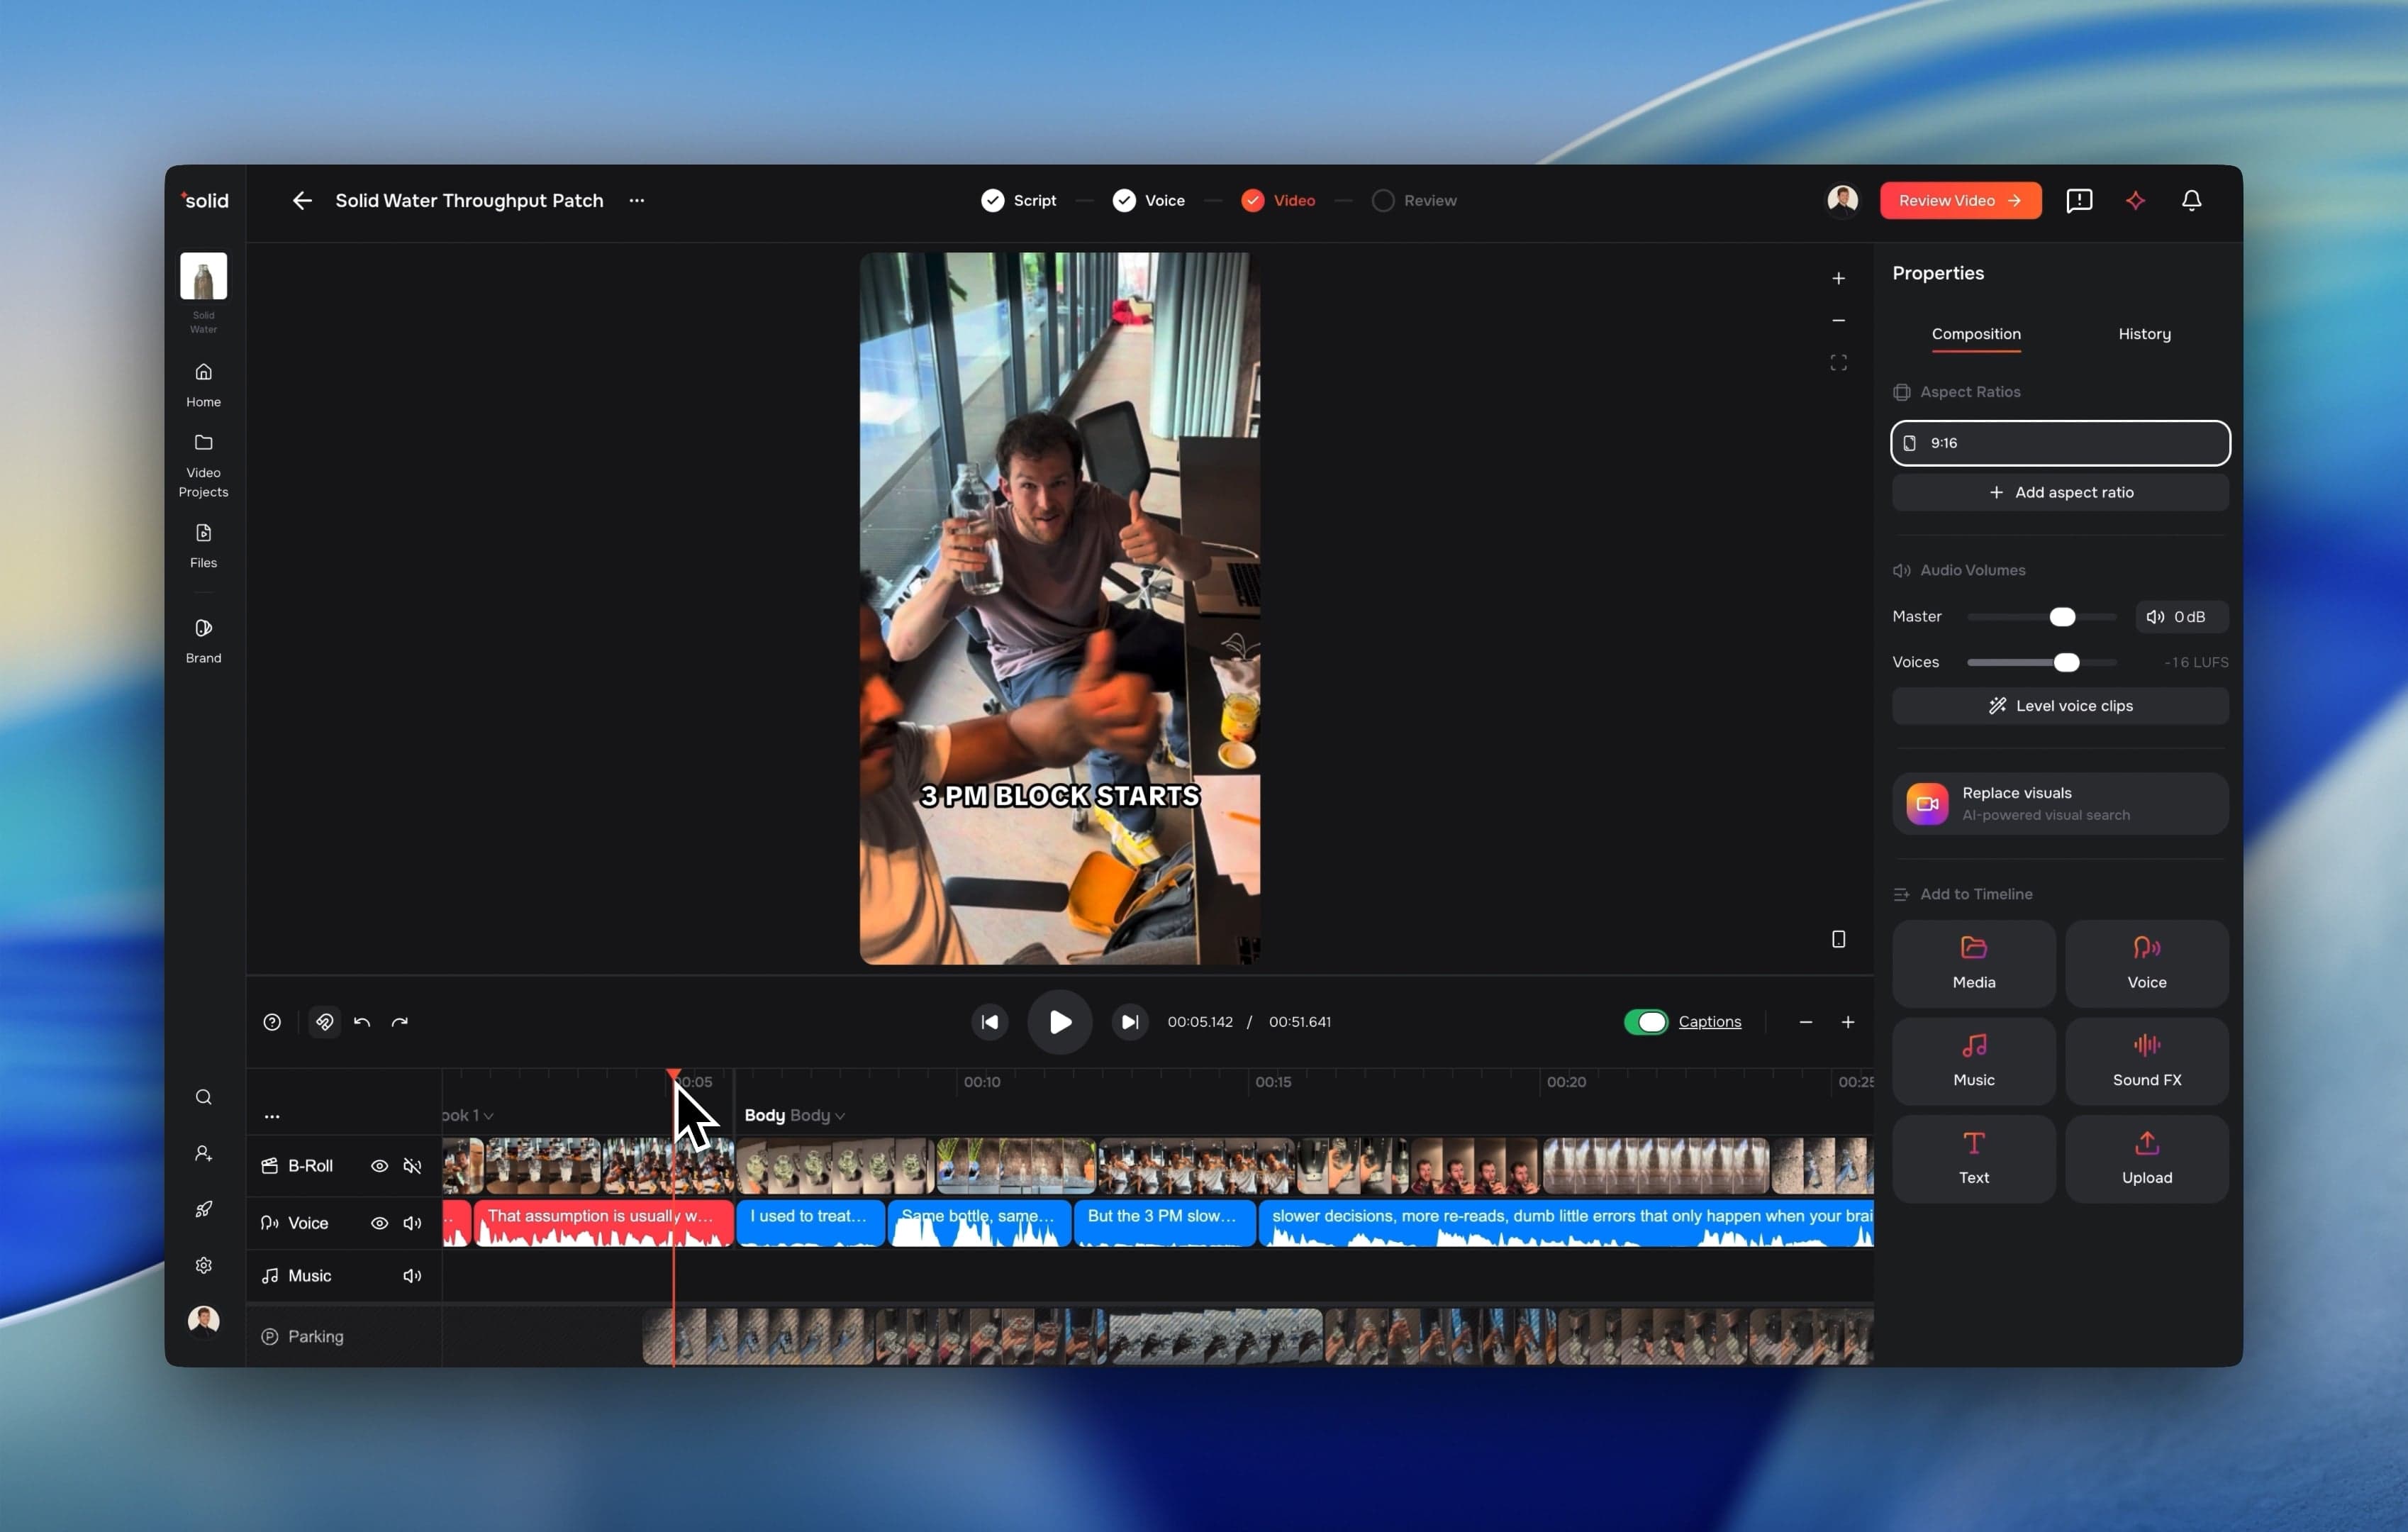Mute master audio via 0 dB button

point(2181,617)
